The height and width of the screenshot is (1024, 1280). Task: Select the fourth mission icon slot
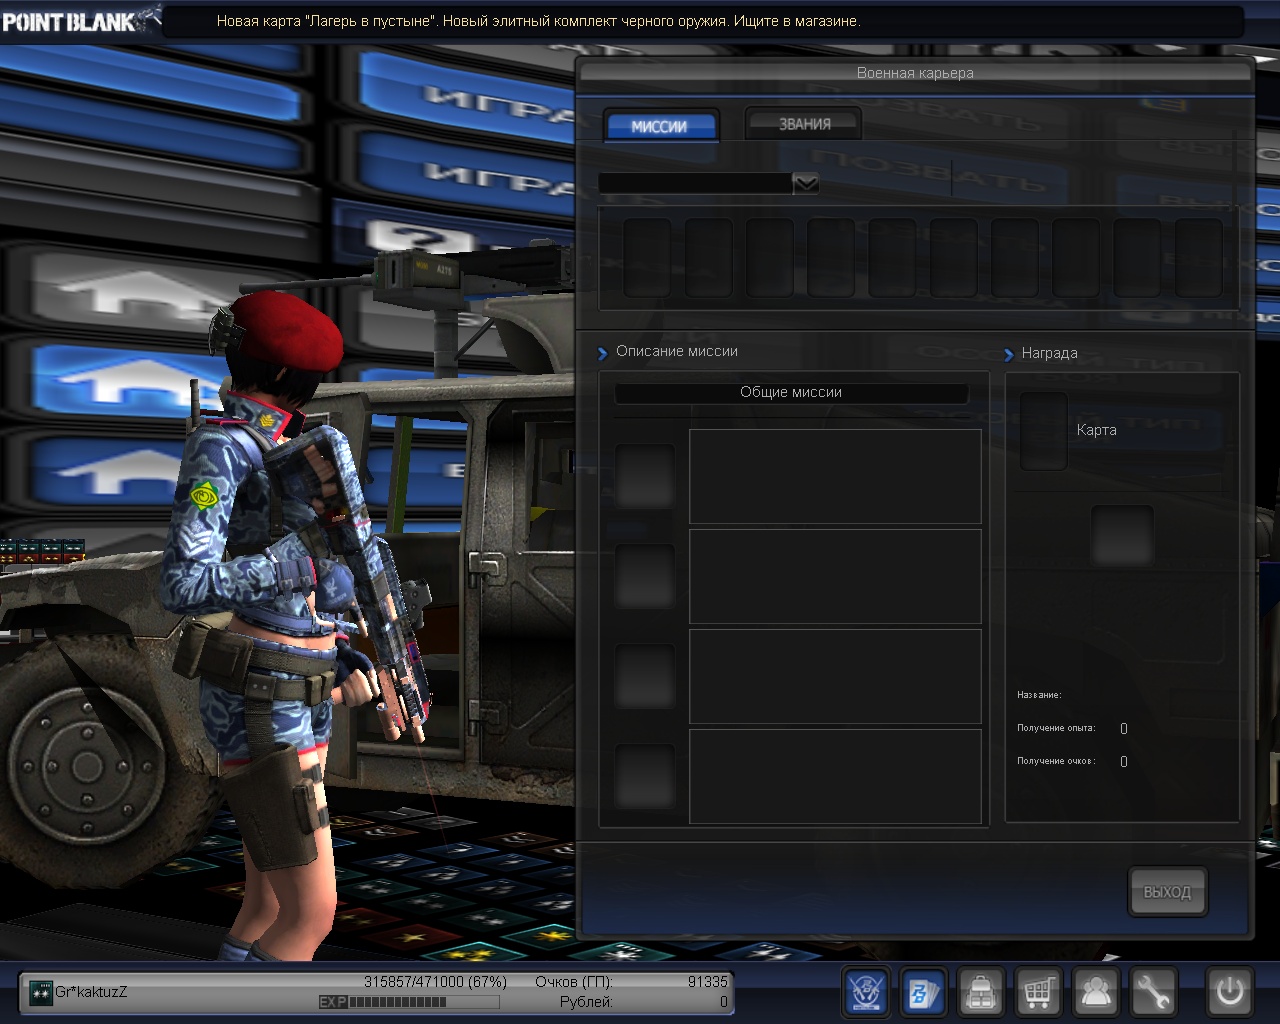coord(645,777)
